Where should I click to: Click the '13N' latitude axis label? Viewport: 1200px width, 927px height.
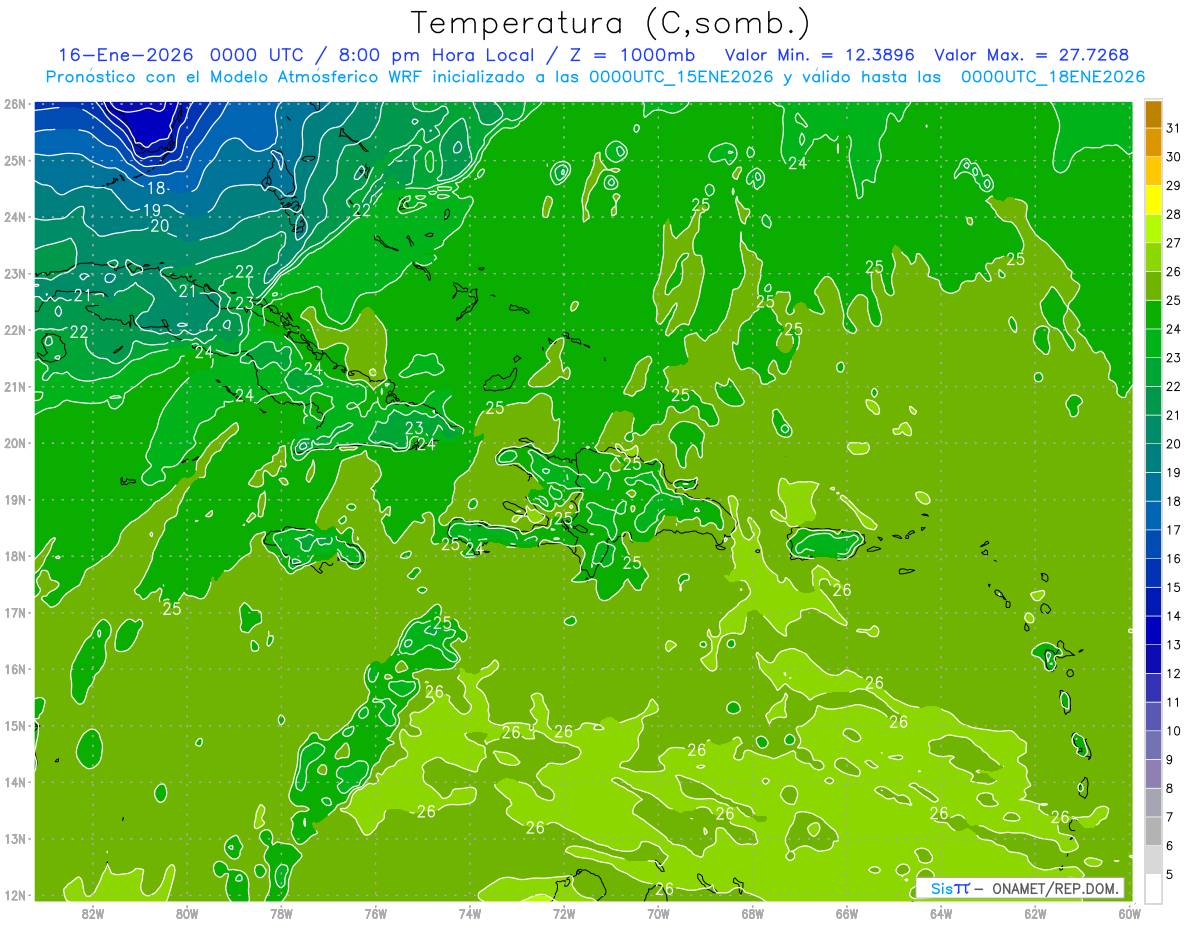coord(15,839)
